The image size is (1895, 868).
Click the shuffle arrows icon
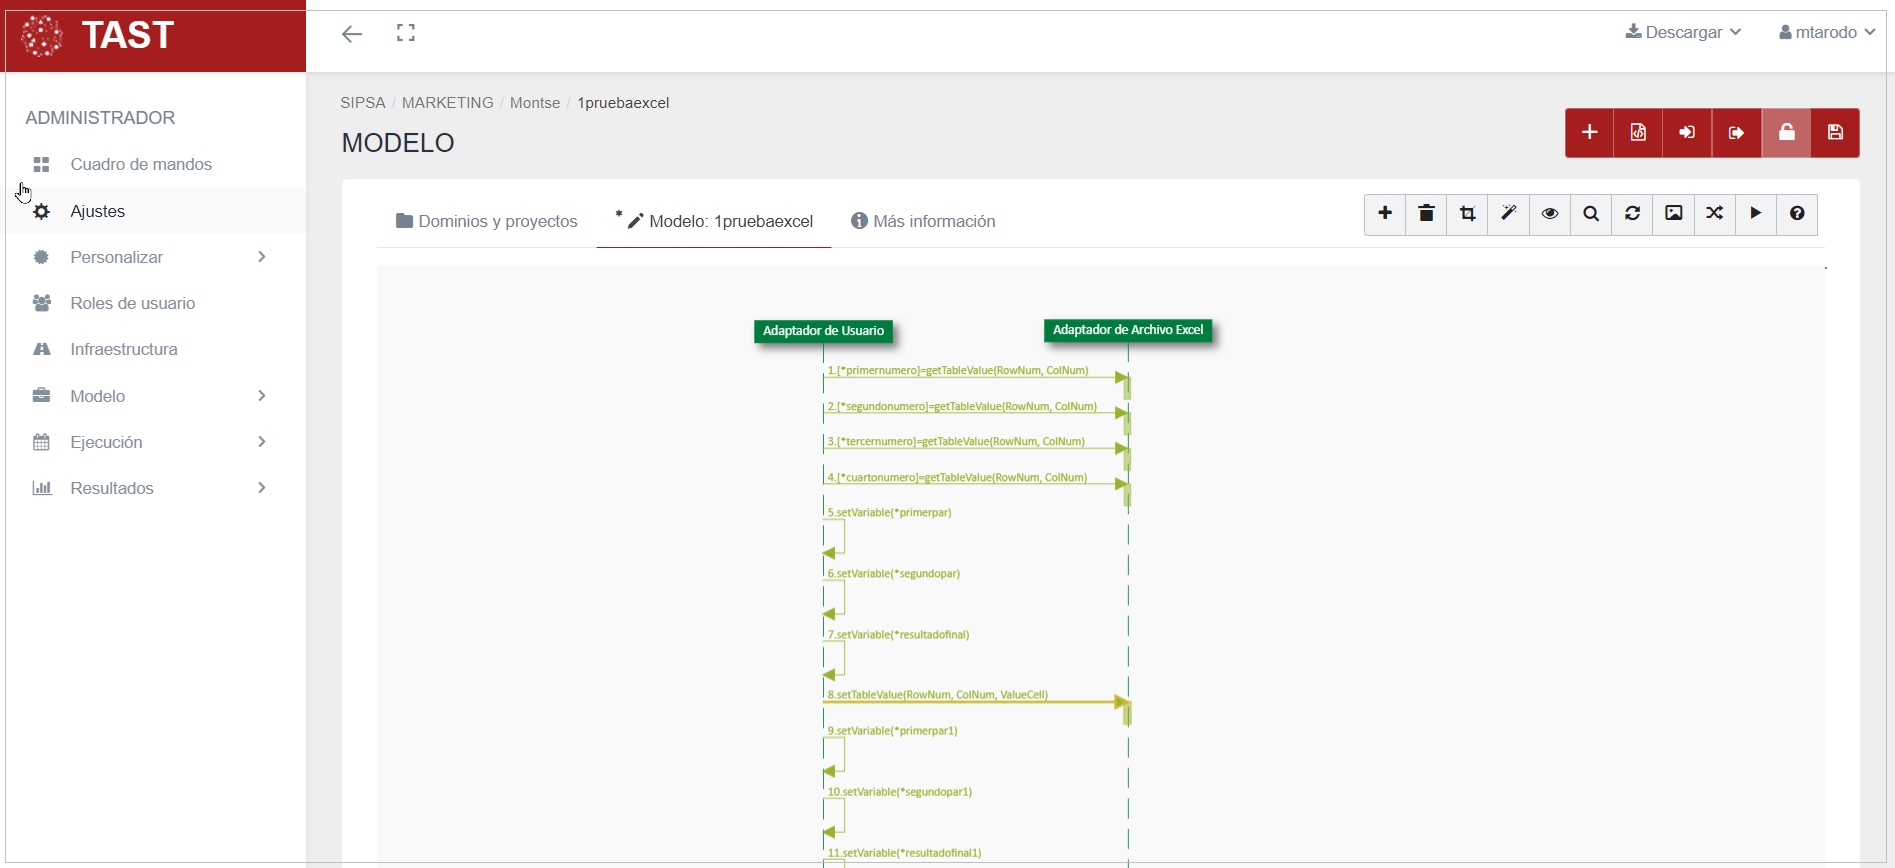(1714, 214)
